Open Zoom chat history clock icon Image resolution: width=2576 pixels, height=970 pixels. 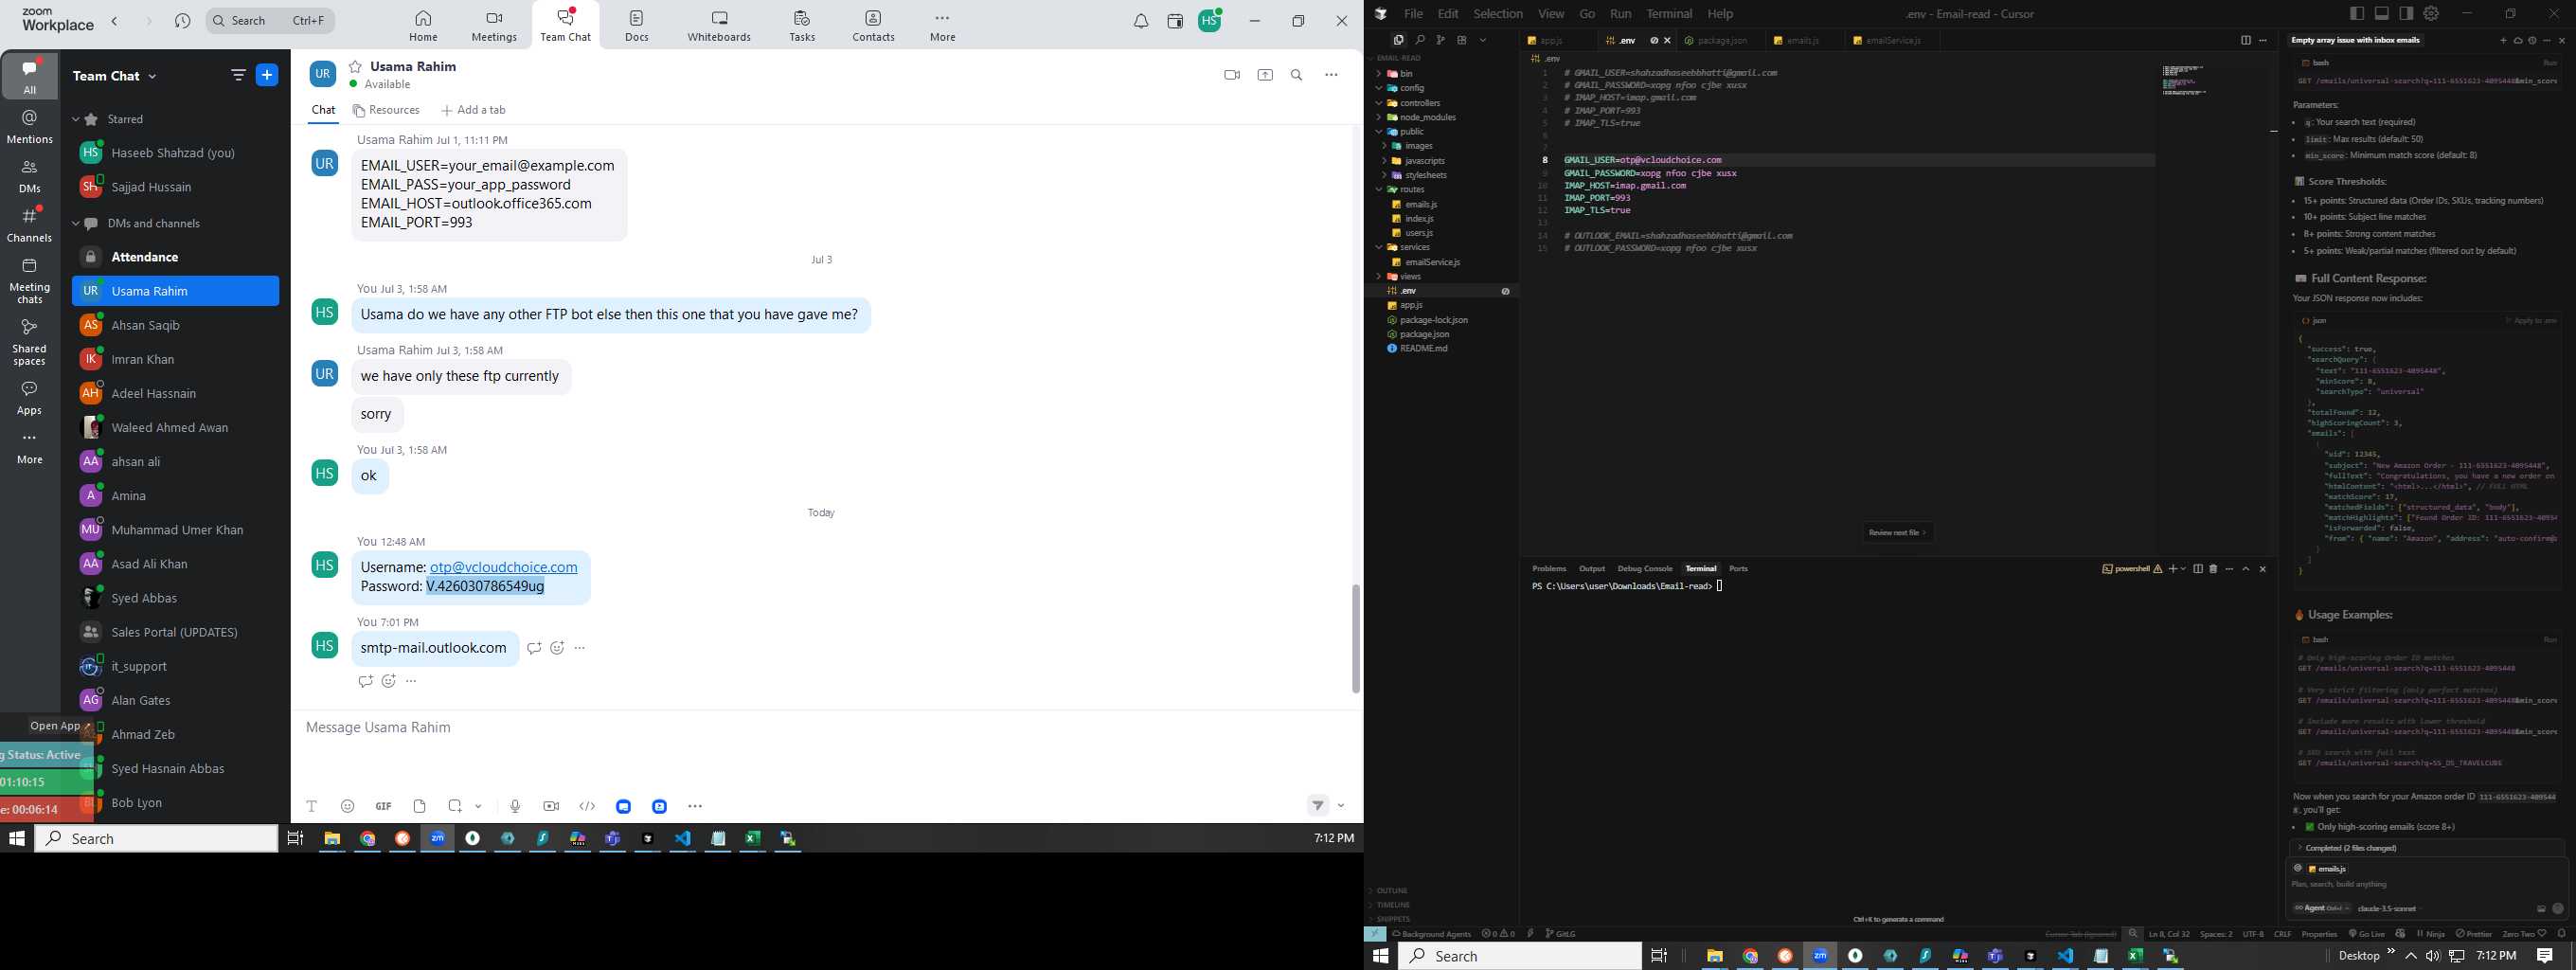182,21
